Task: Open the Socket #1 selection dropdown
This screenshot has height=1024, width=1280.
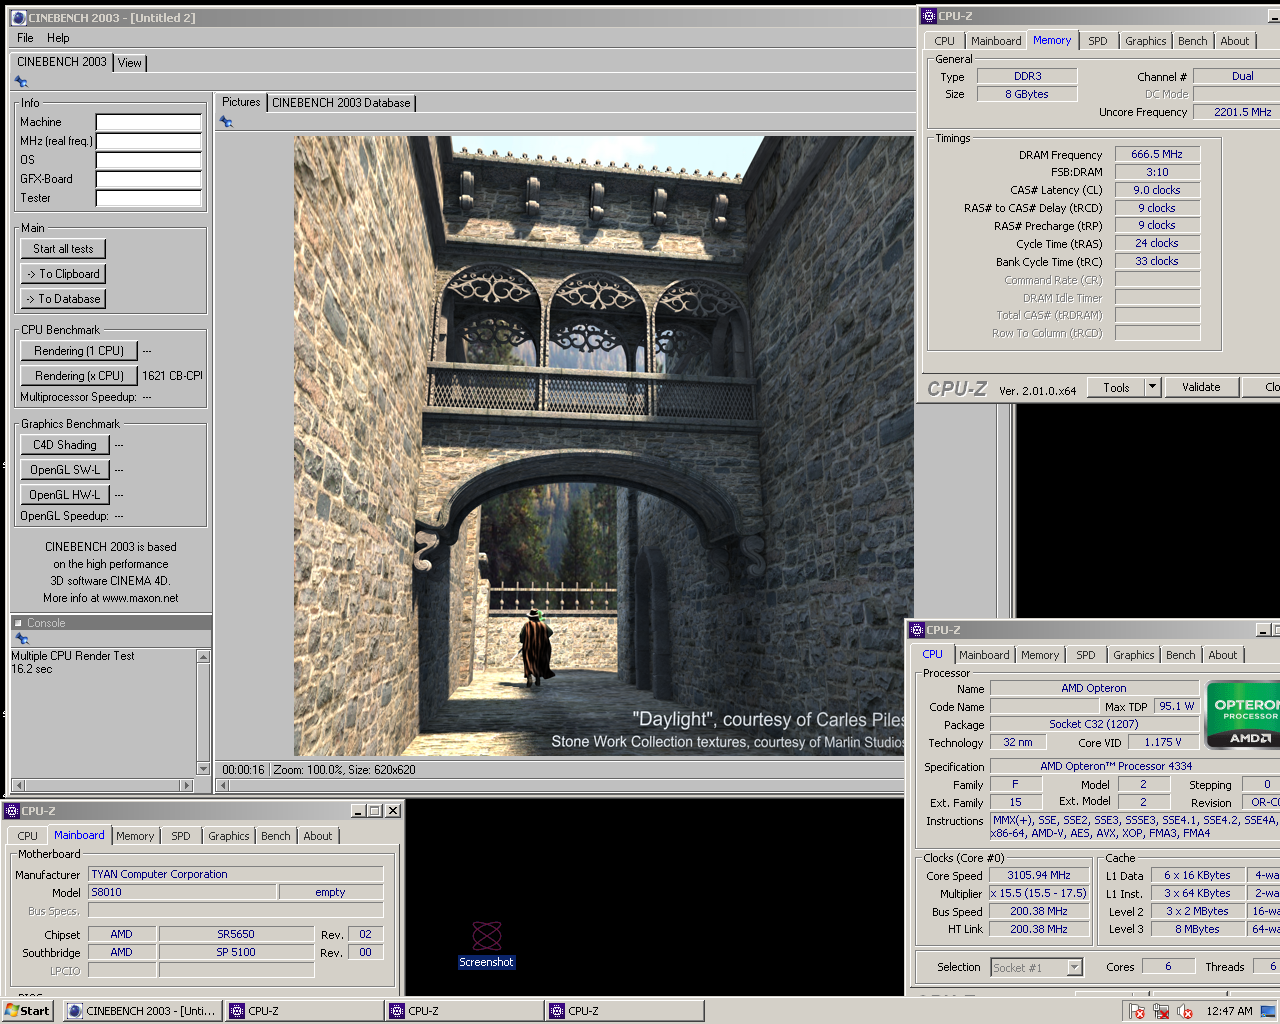Action: coord(1074,967)
